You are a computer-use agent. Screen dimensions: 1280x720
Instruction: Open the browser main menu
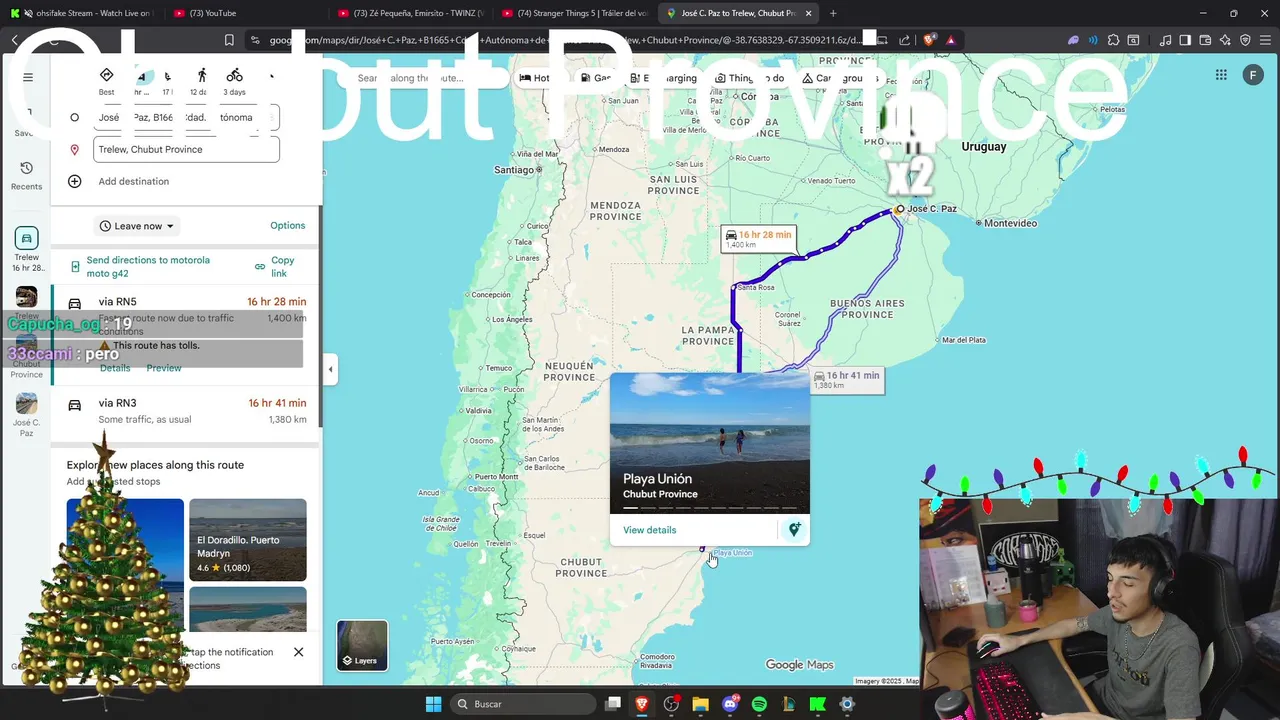pos(1266,40)
